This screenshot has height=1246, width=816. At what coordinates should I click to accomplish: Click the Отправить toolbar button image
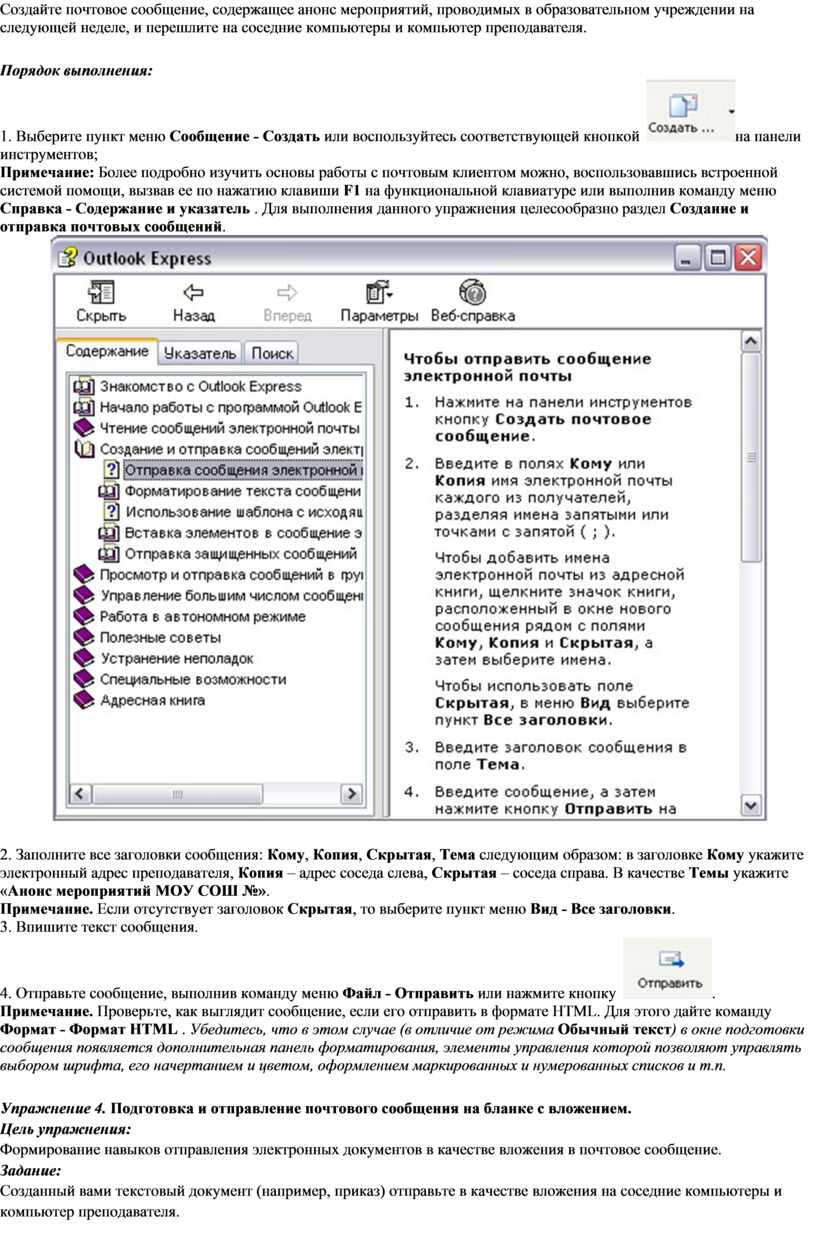pyautogui.click(x=669, y=967)
